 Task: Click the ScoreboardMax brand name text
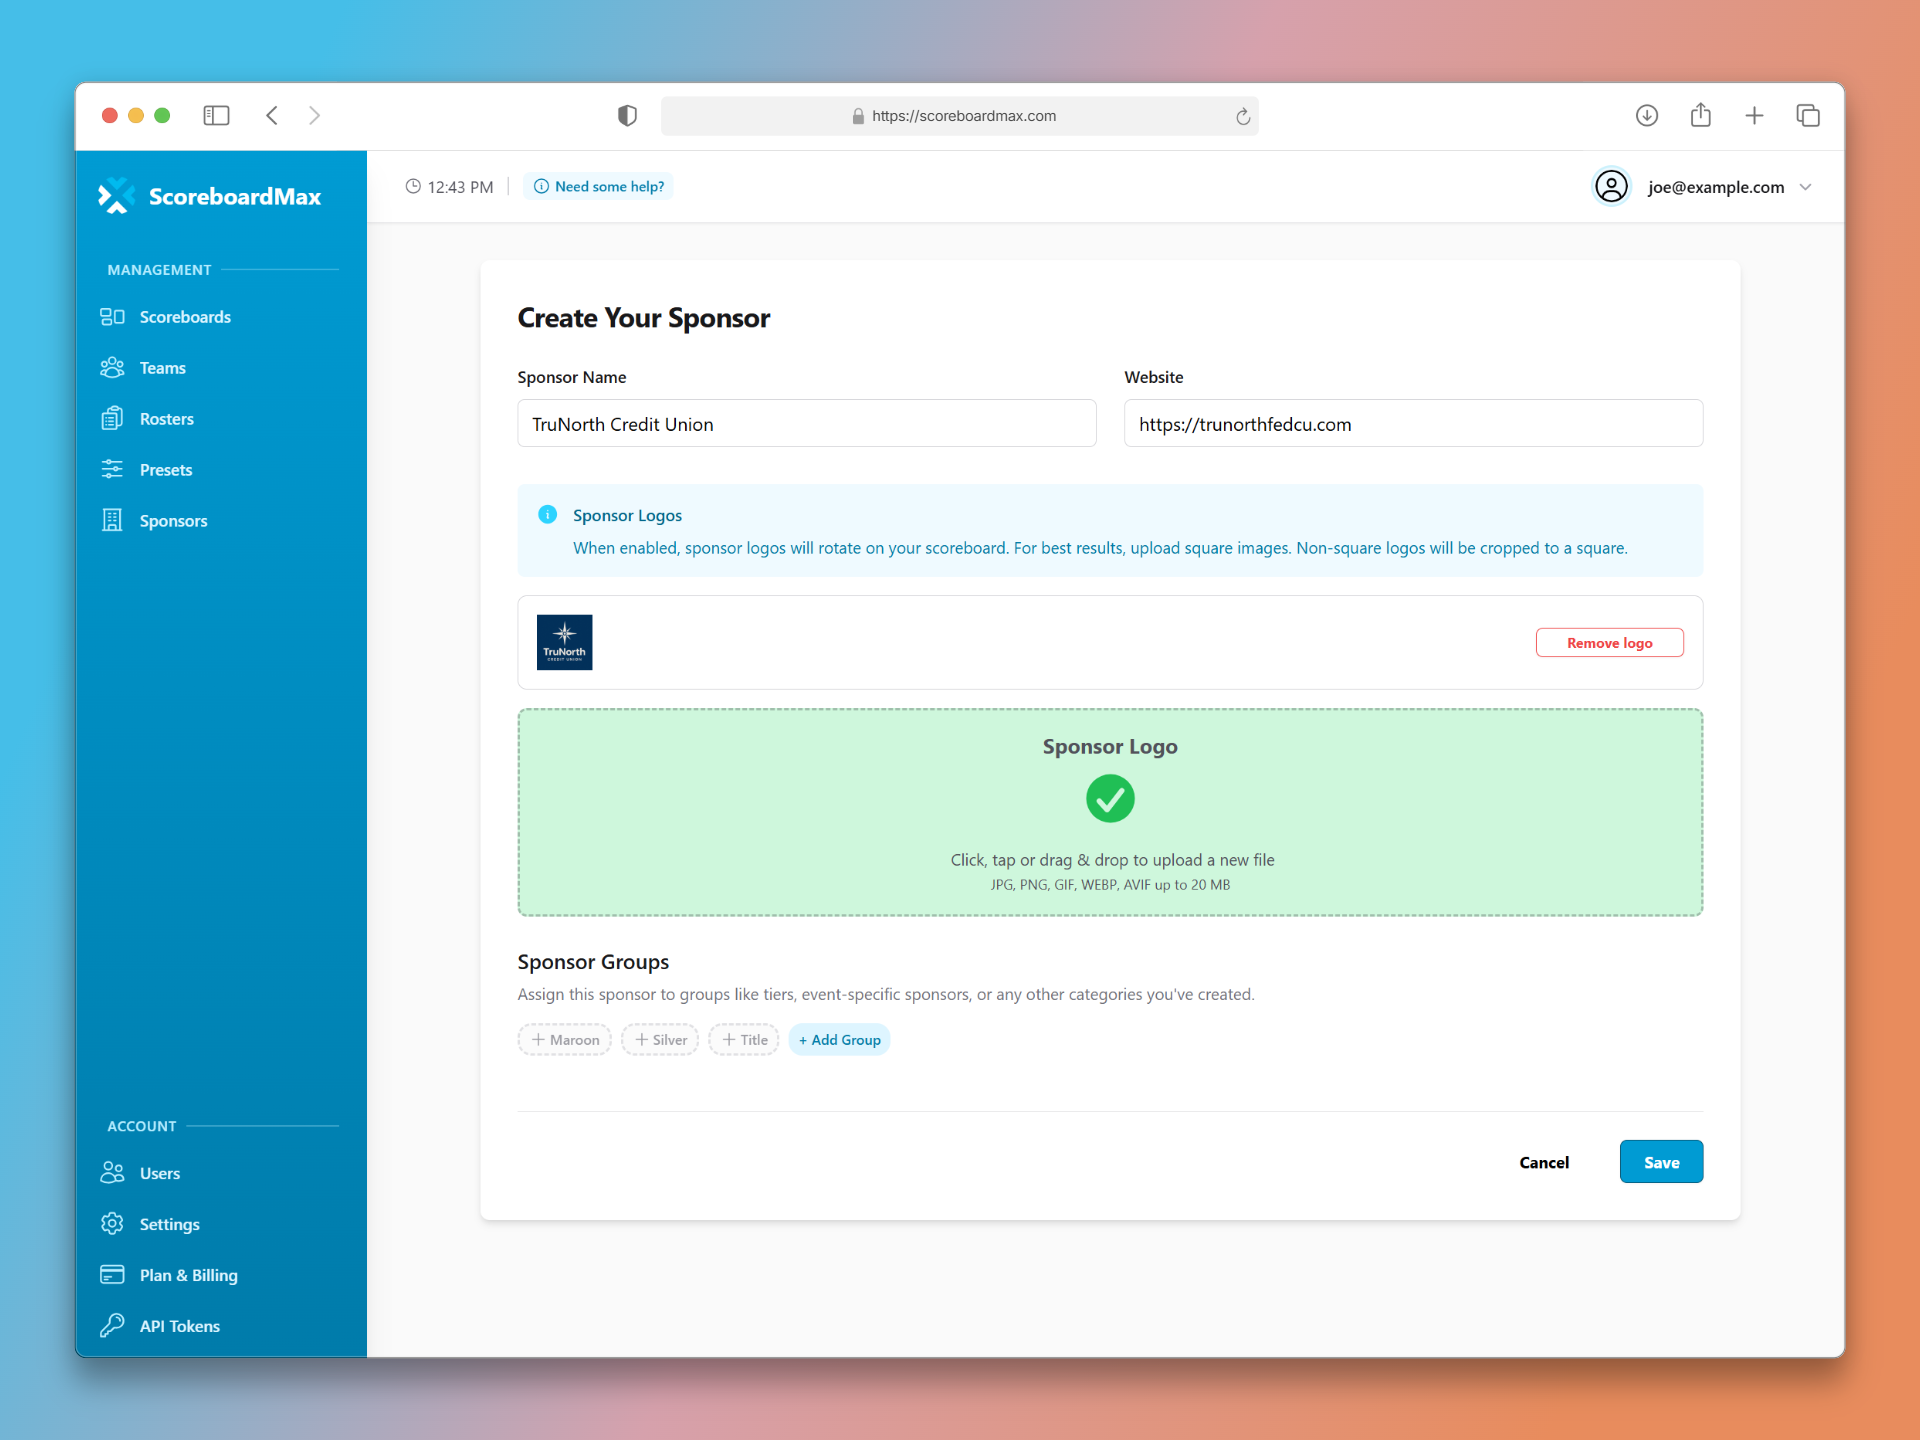point(235,197)
